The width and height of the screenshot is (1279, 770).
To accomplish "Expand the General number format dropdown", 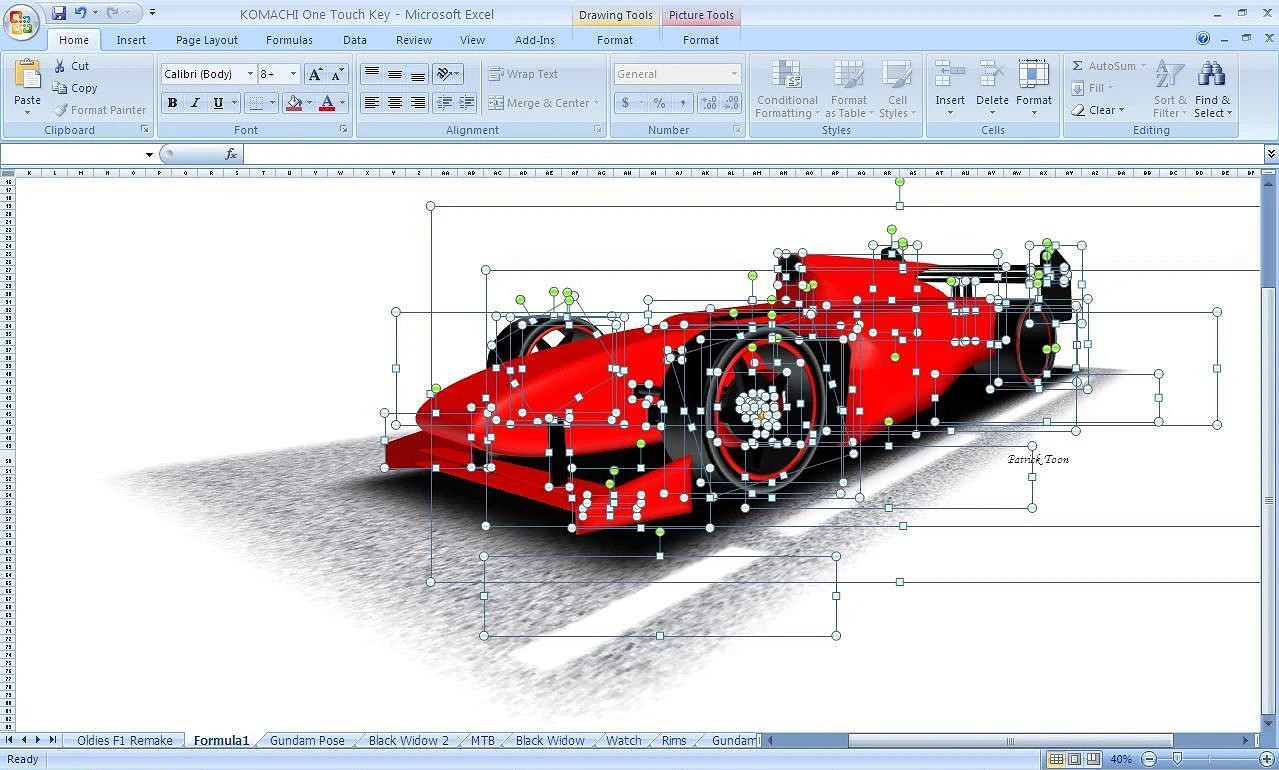I will (733, 74).
